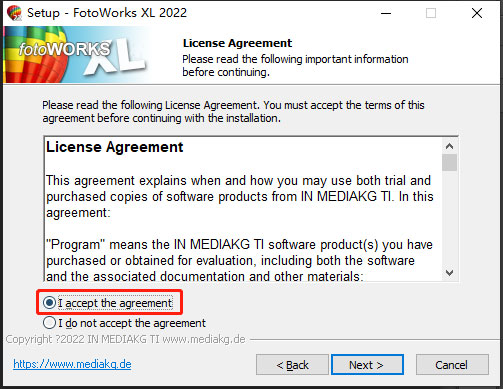The width and height of the screenshot is (503, 389).
Task: Click the empty scrollbar track below thumb
Action: (x=449, y=218)
